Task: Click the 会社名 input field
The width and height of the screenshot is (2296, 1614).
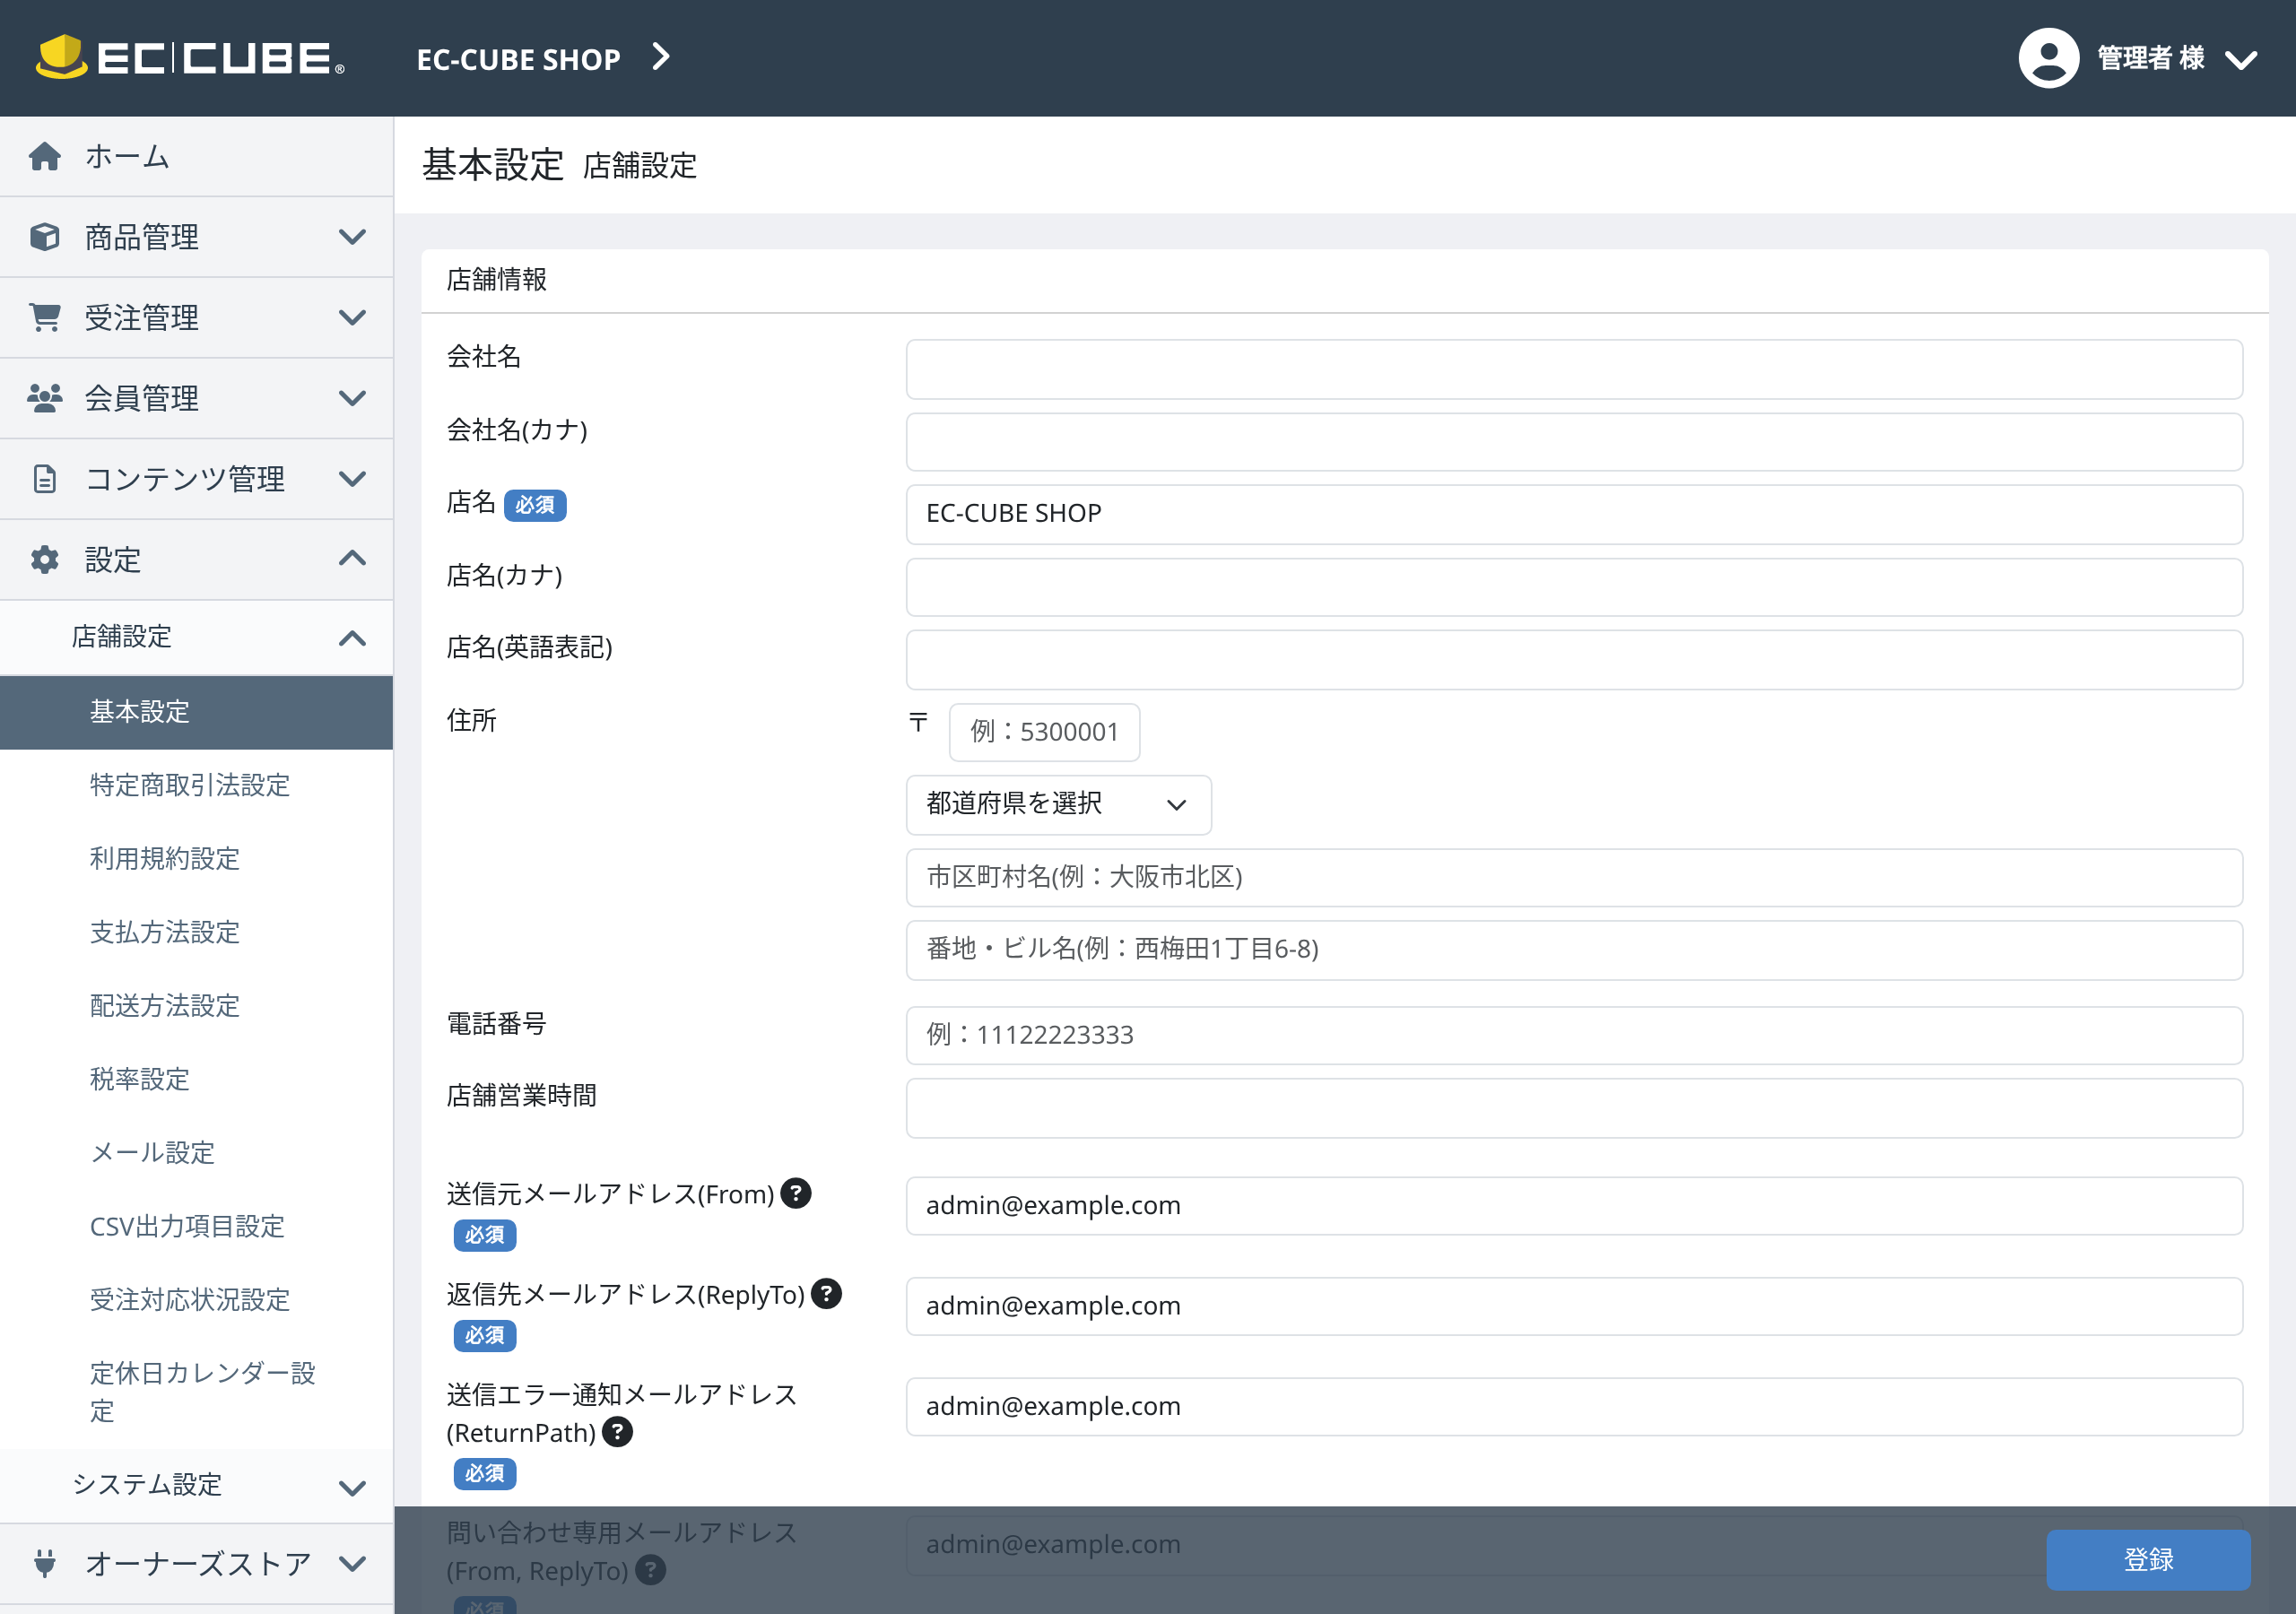Action: tap(1574, 369)
